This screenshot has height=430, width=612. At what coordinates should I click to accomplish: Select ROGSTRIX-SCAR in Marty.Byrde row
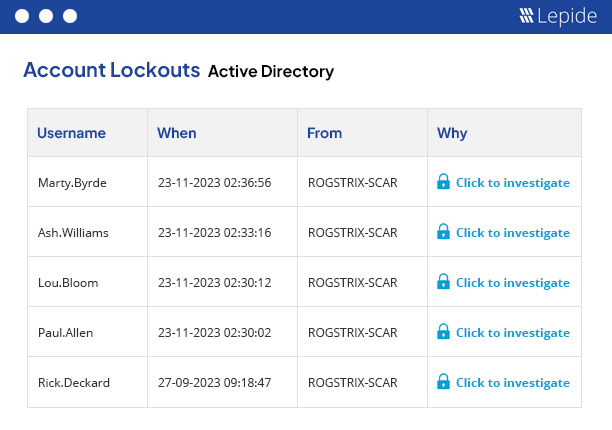coord(352,183)
